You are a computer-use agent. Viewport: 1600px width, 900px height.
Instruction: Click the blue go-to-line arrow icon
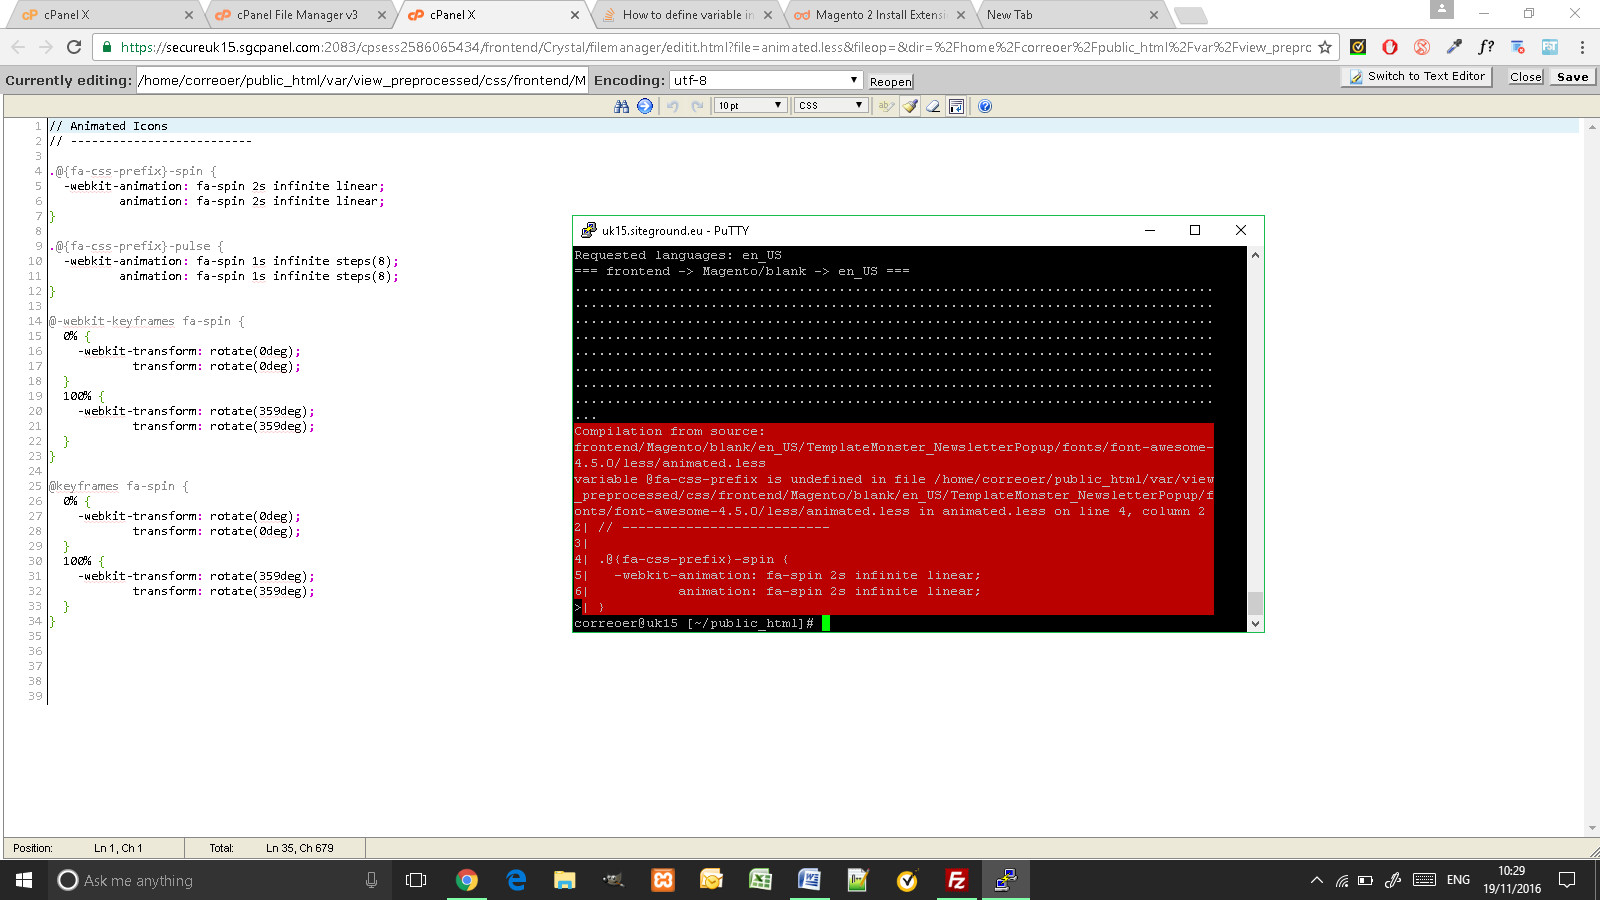tap(645, 106)
